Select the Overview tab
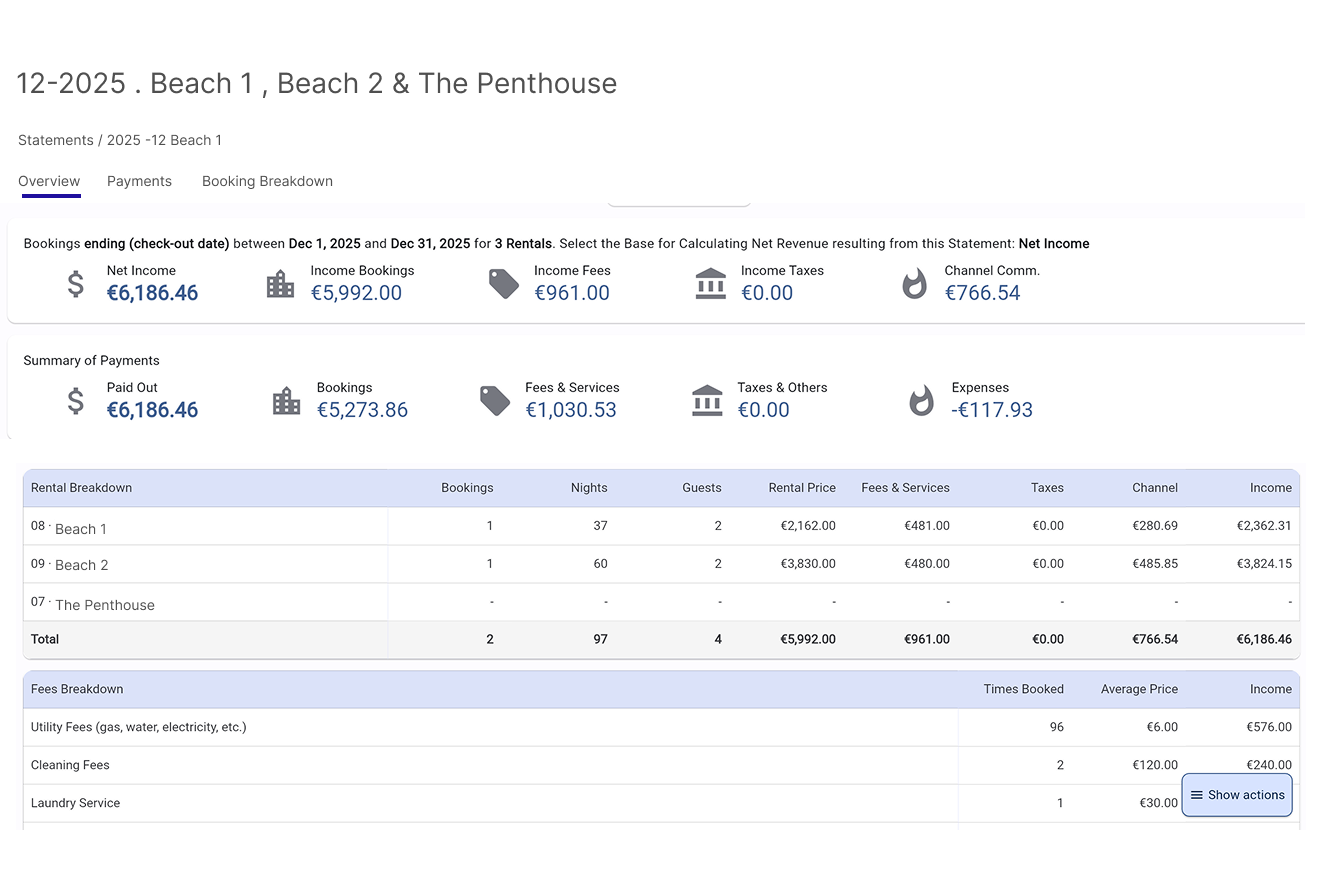Viewport: 1322px width, 896px height. click(49, 181)
